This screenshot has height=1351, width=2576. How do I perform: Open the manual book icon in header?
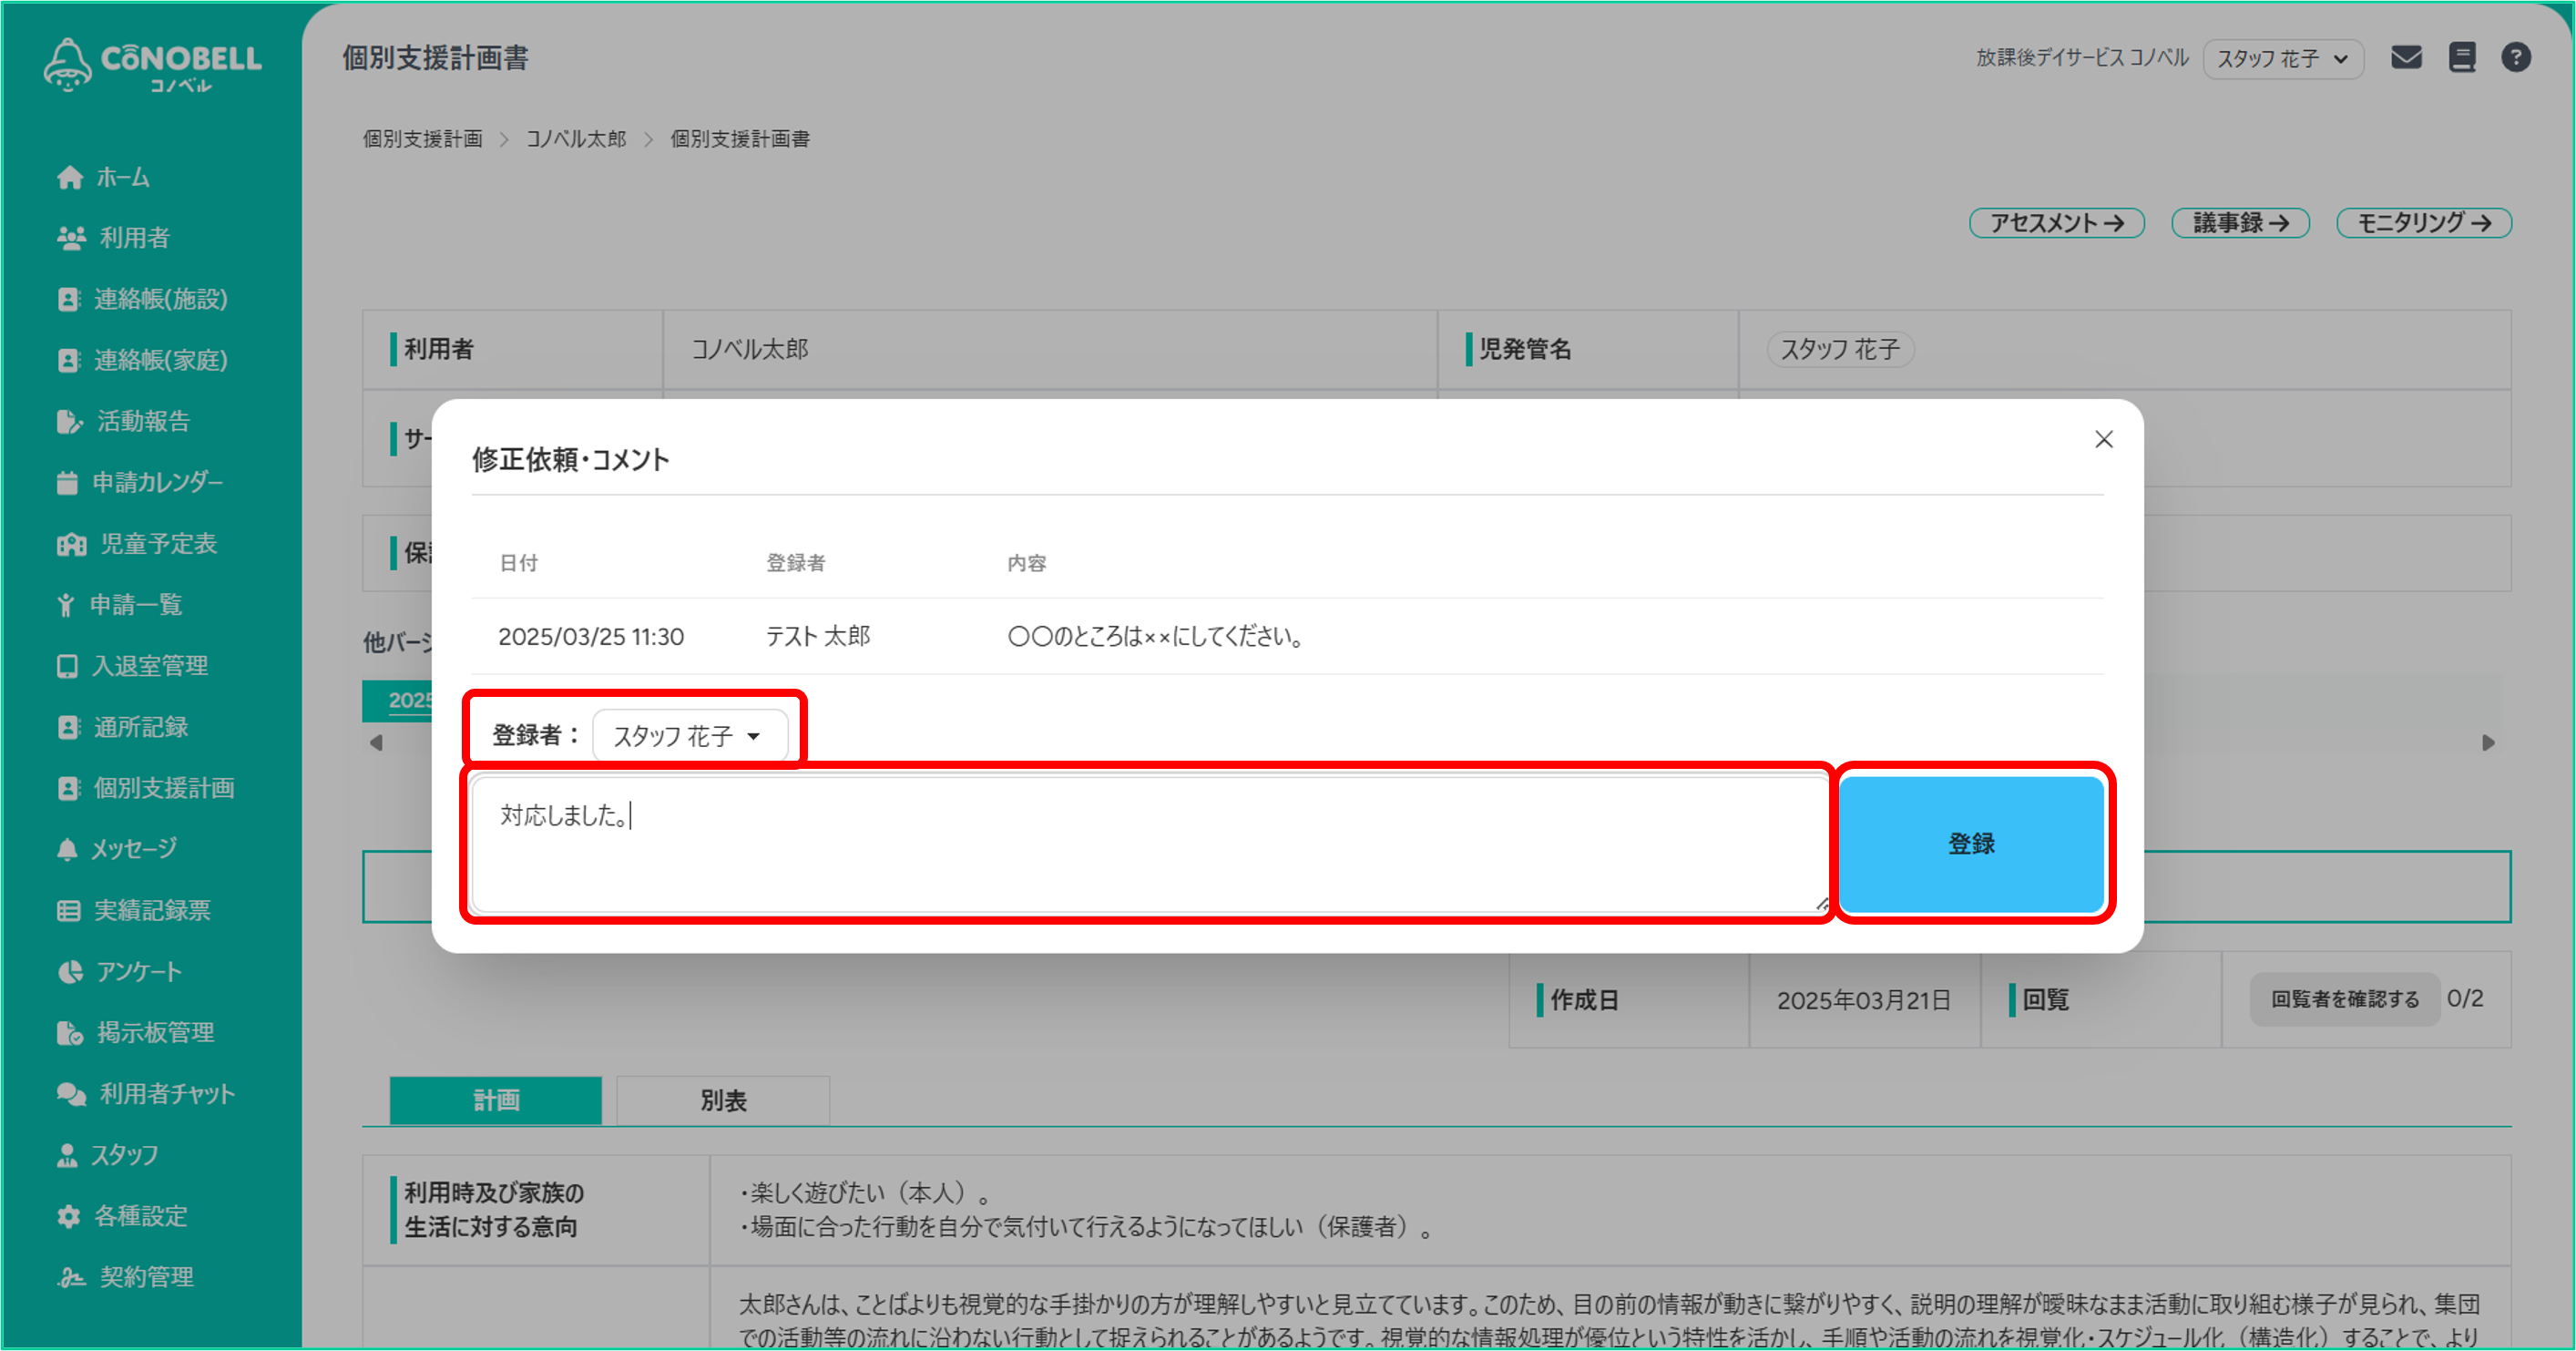pyautogui.click(x=2462, y=58)
